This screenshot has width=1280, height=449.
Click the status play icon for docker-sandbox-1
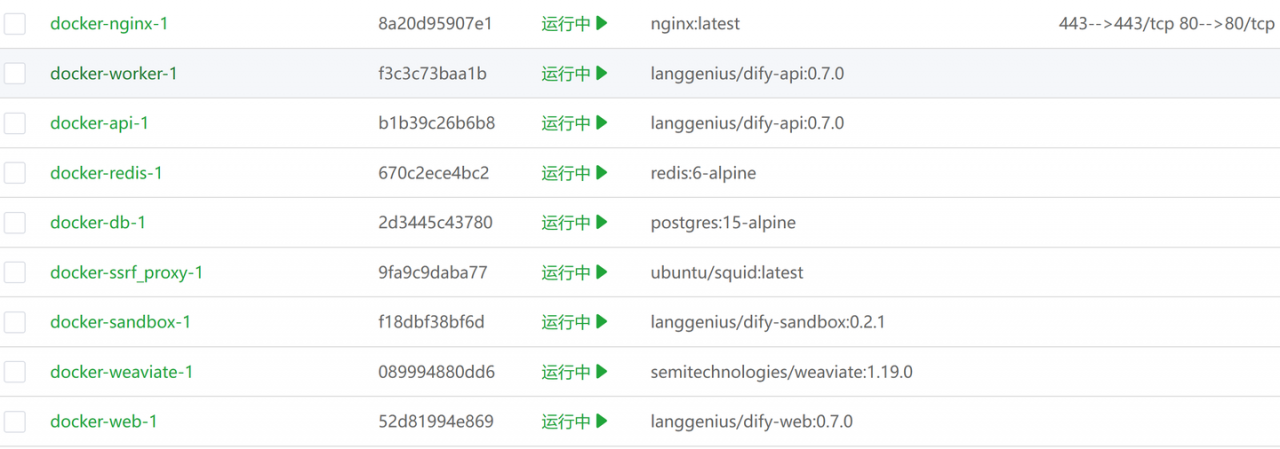click(x=602, y=322)
